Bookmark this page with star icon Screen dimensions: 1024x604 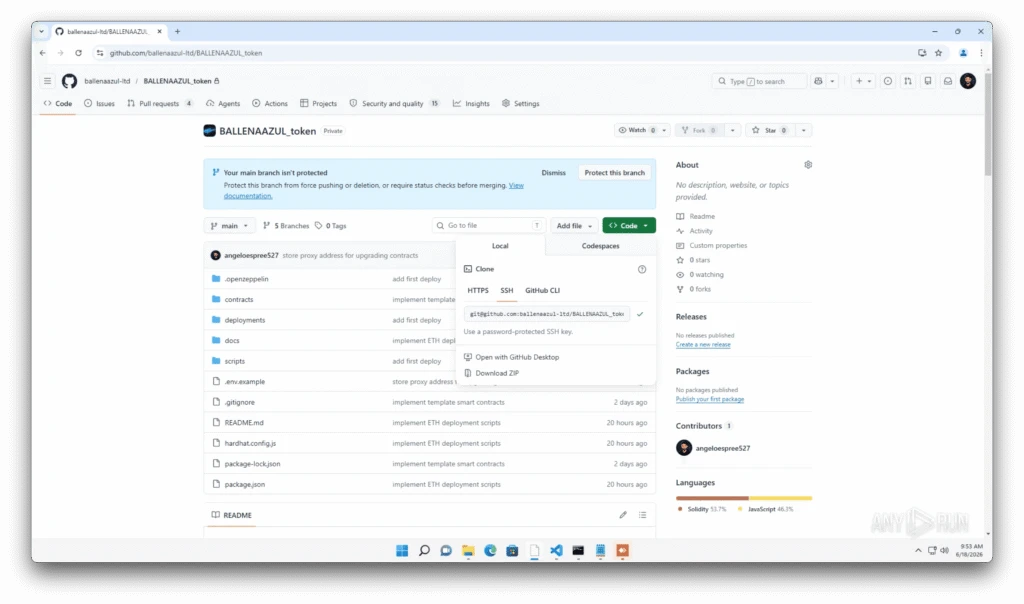pyautogui.click(x=938, y=53)
